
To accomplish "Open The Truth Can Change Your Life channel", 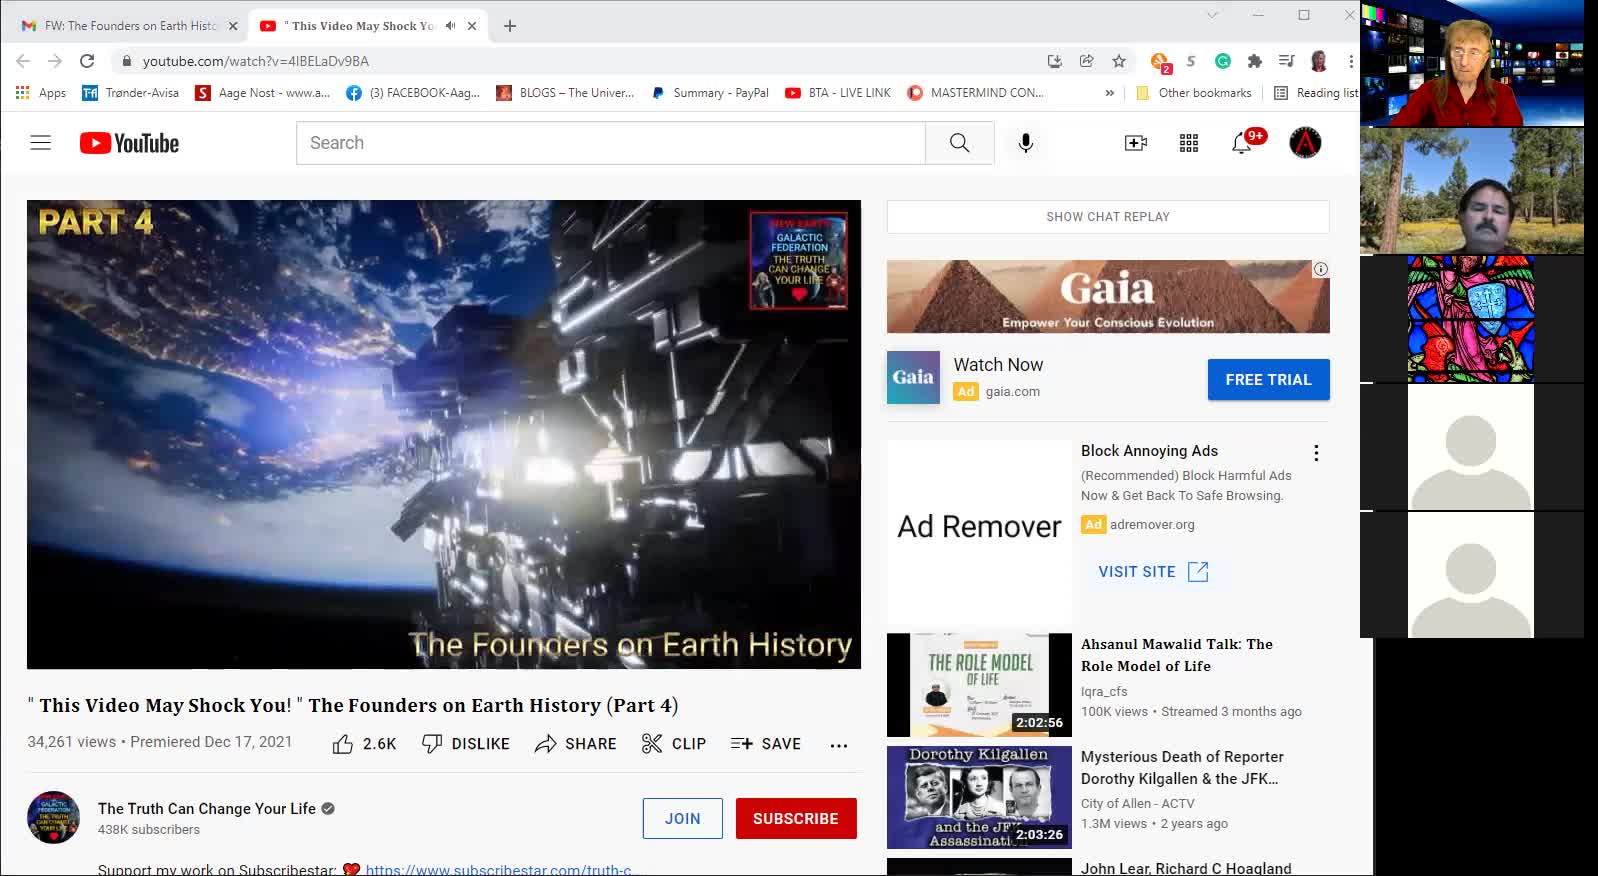I will click(x=207, y=808).
